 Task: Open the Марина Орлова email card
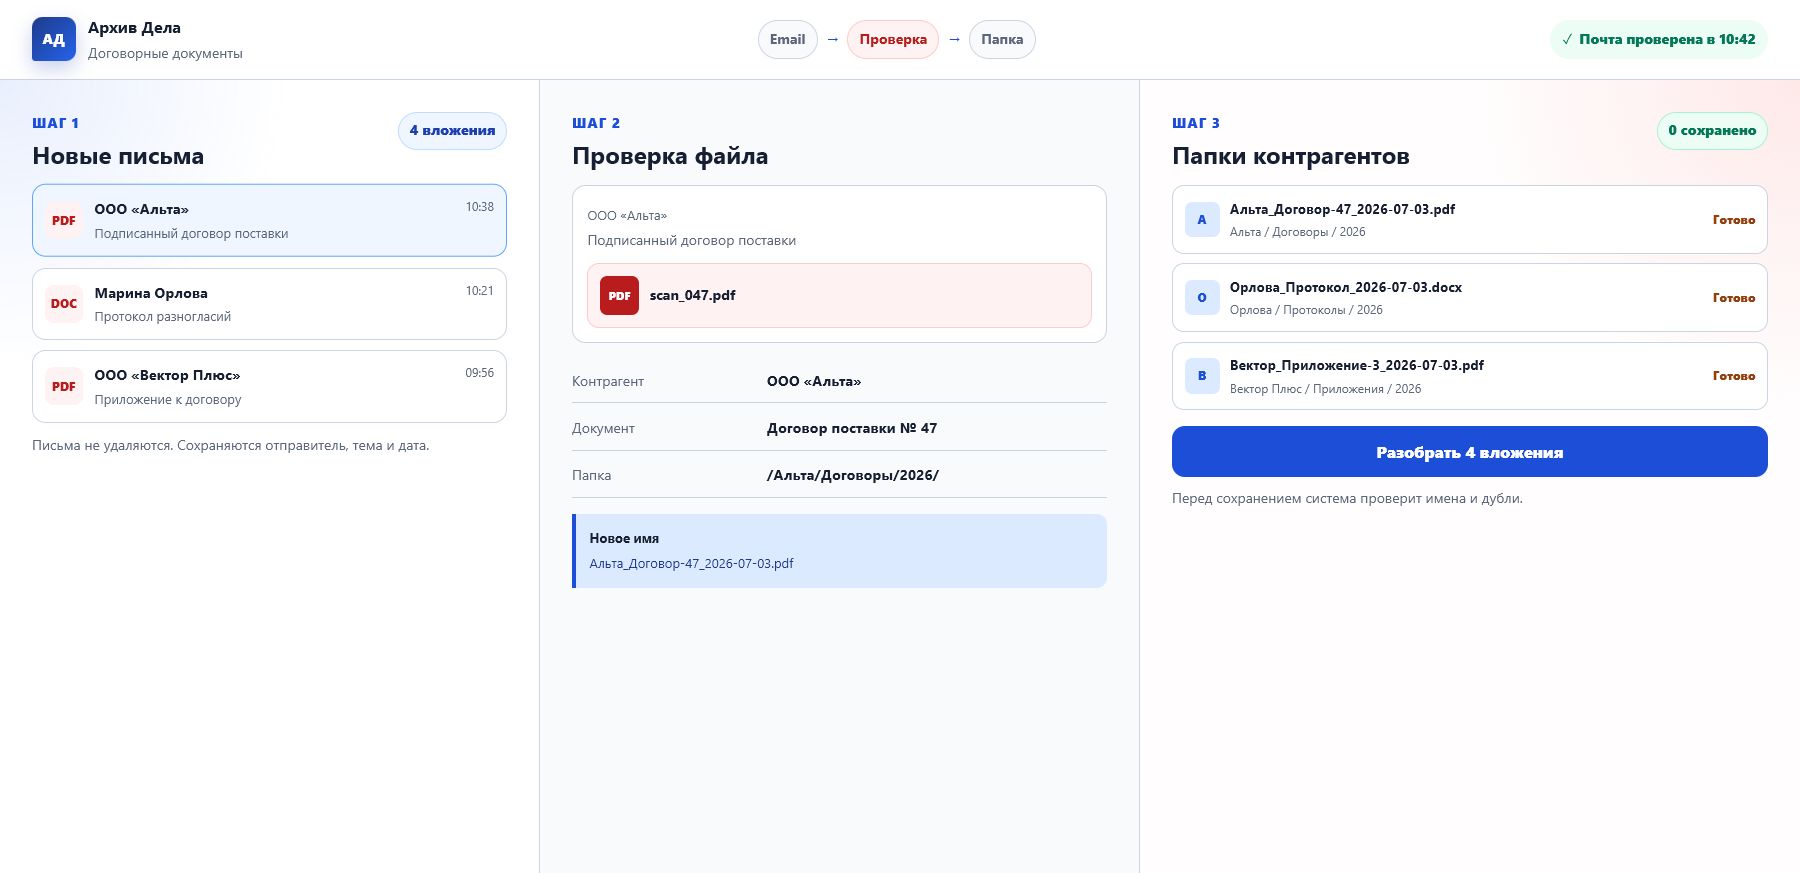pyautogui.click(x=269, y=304)
